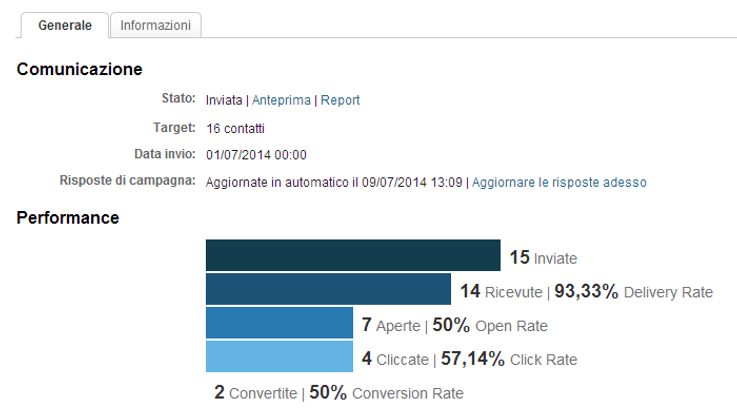This screenshot has height=415, width=737.
Task: Click the '2 Convertite' count label
Action: click(x=255, y=393)
